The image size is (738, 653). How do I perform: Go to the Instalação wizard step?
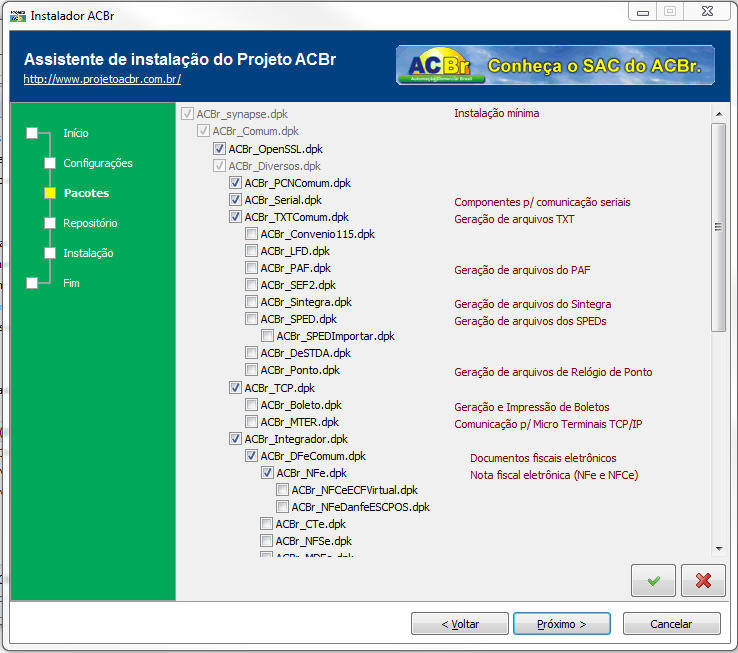click(88, 253)
